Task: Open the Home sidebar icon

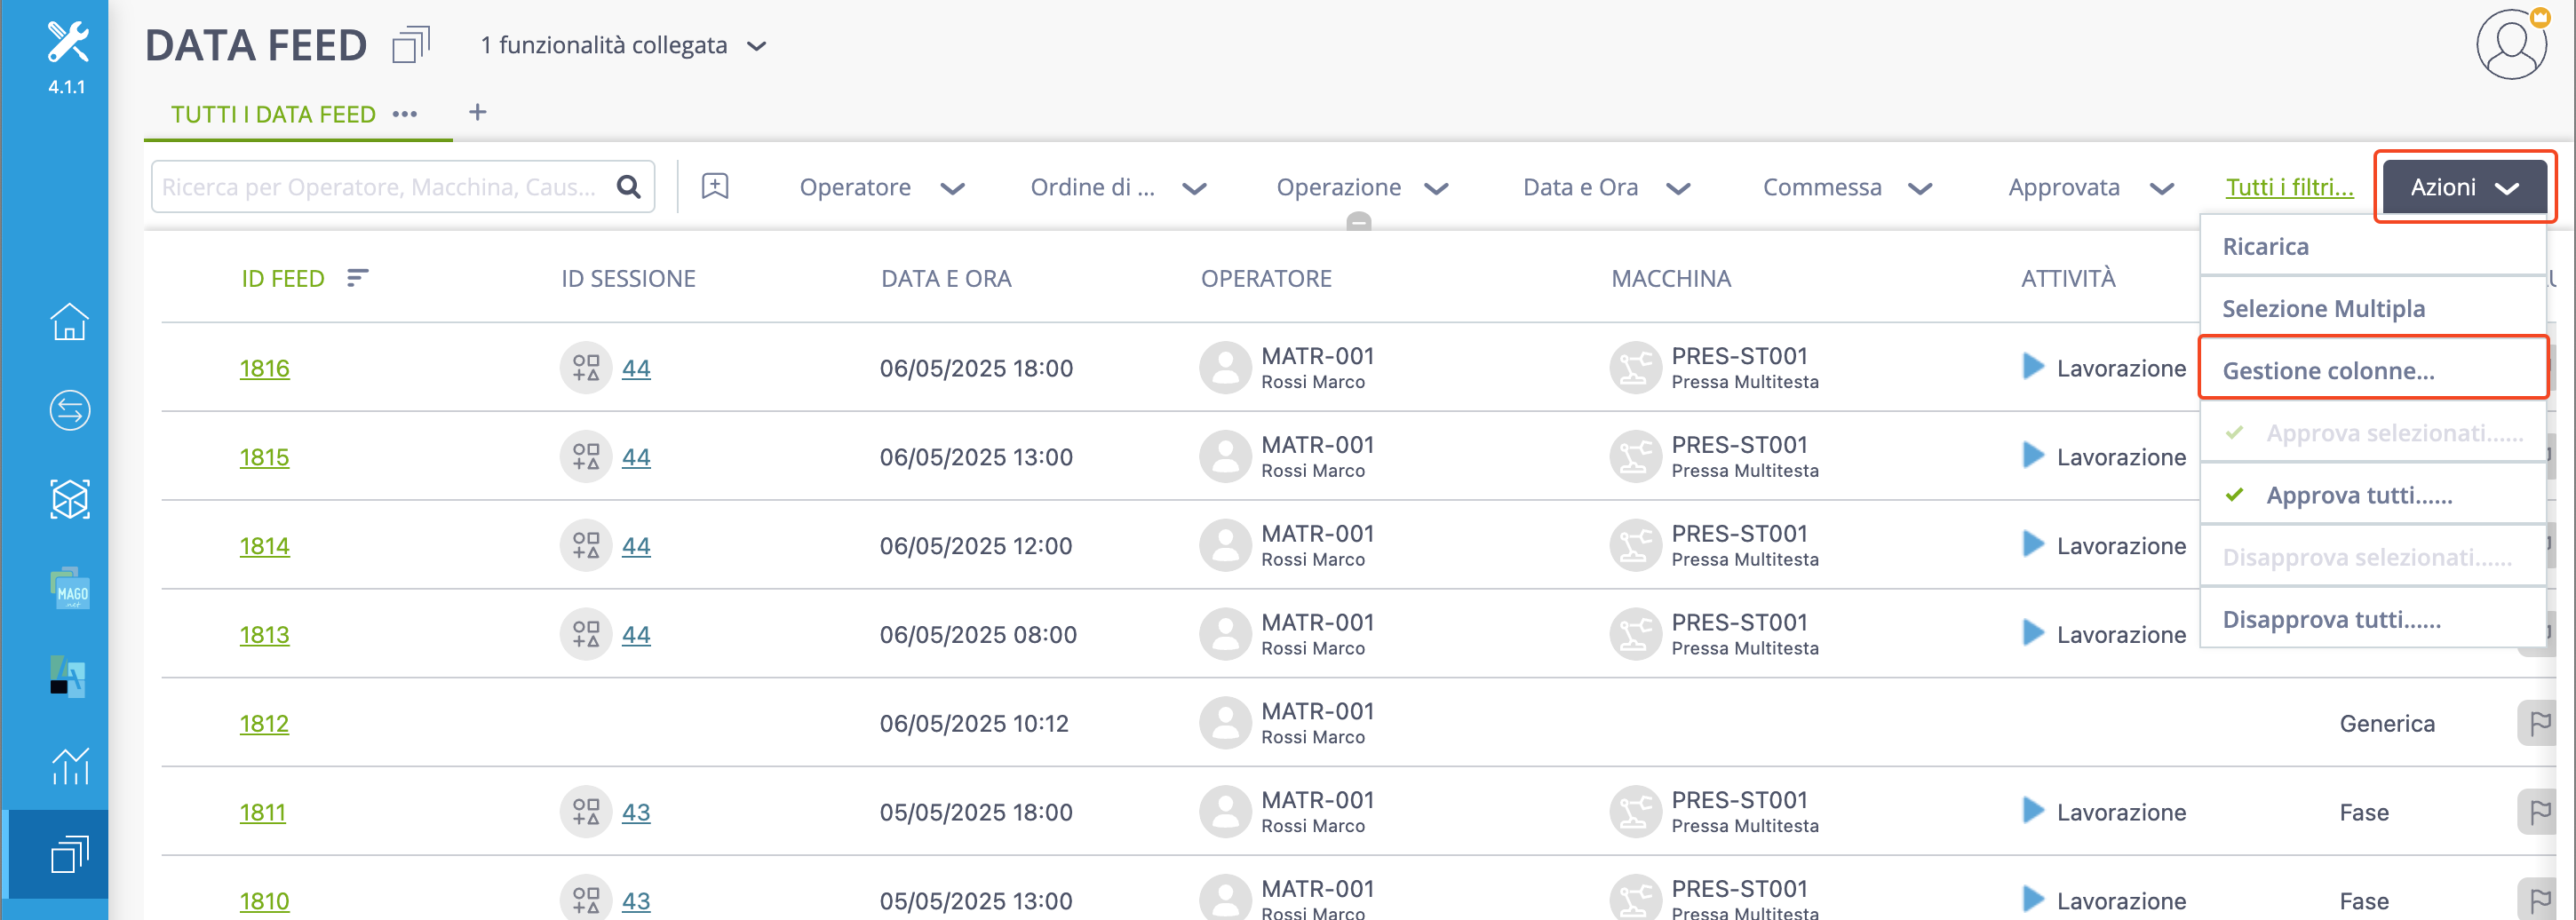Action: pos(69,322)
